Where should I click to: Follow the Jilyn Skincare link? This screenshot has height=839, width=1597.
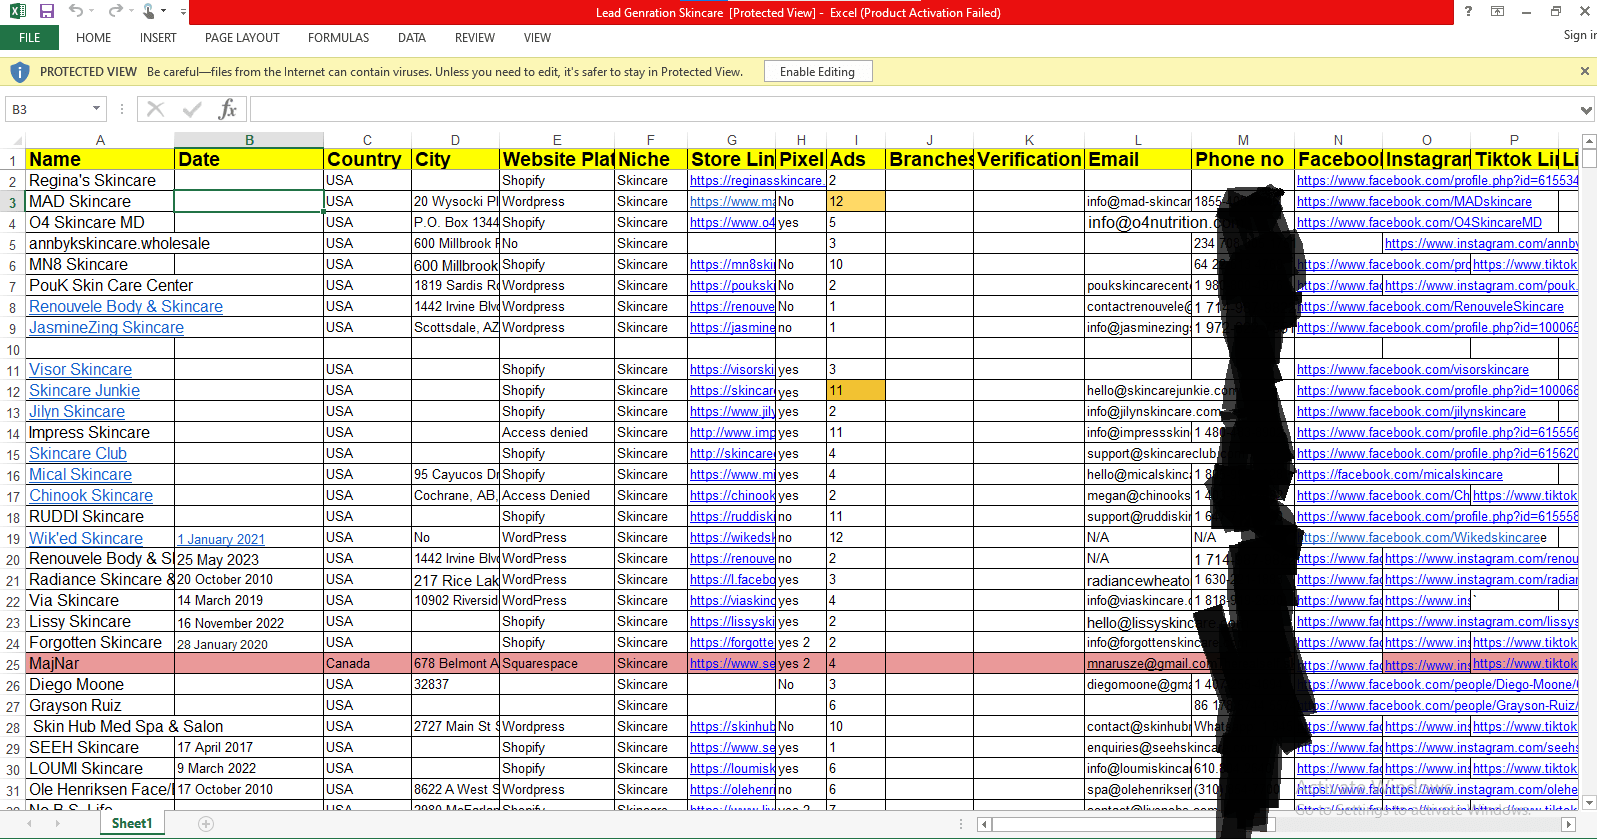point(77,412)
